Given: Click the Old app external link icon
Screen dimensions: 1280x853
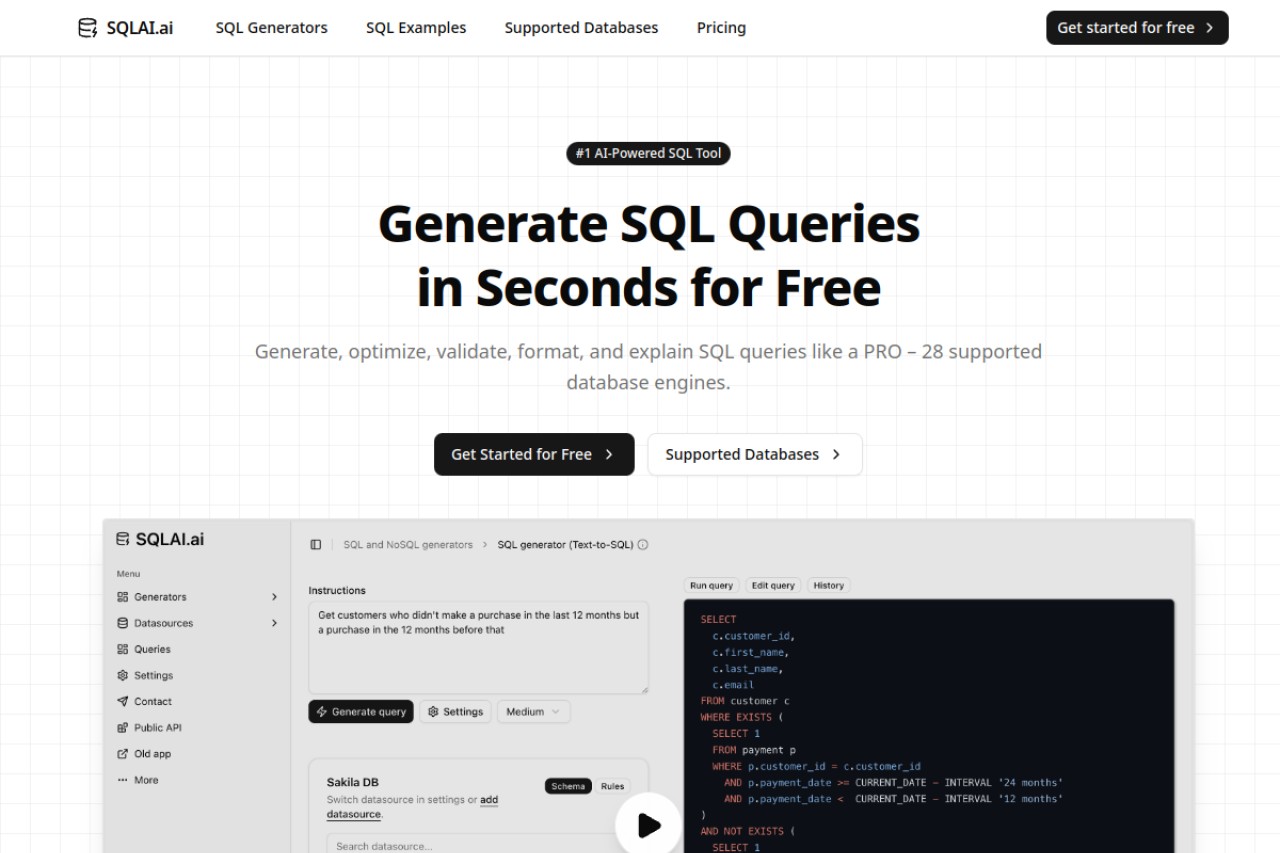Looking at the screenshot, I should (x=123, y=753).
